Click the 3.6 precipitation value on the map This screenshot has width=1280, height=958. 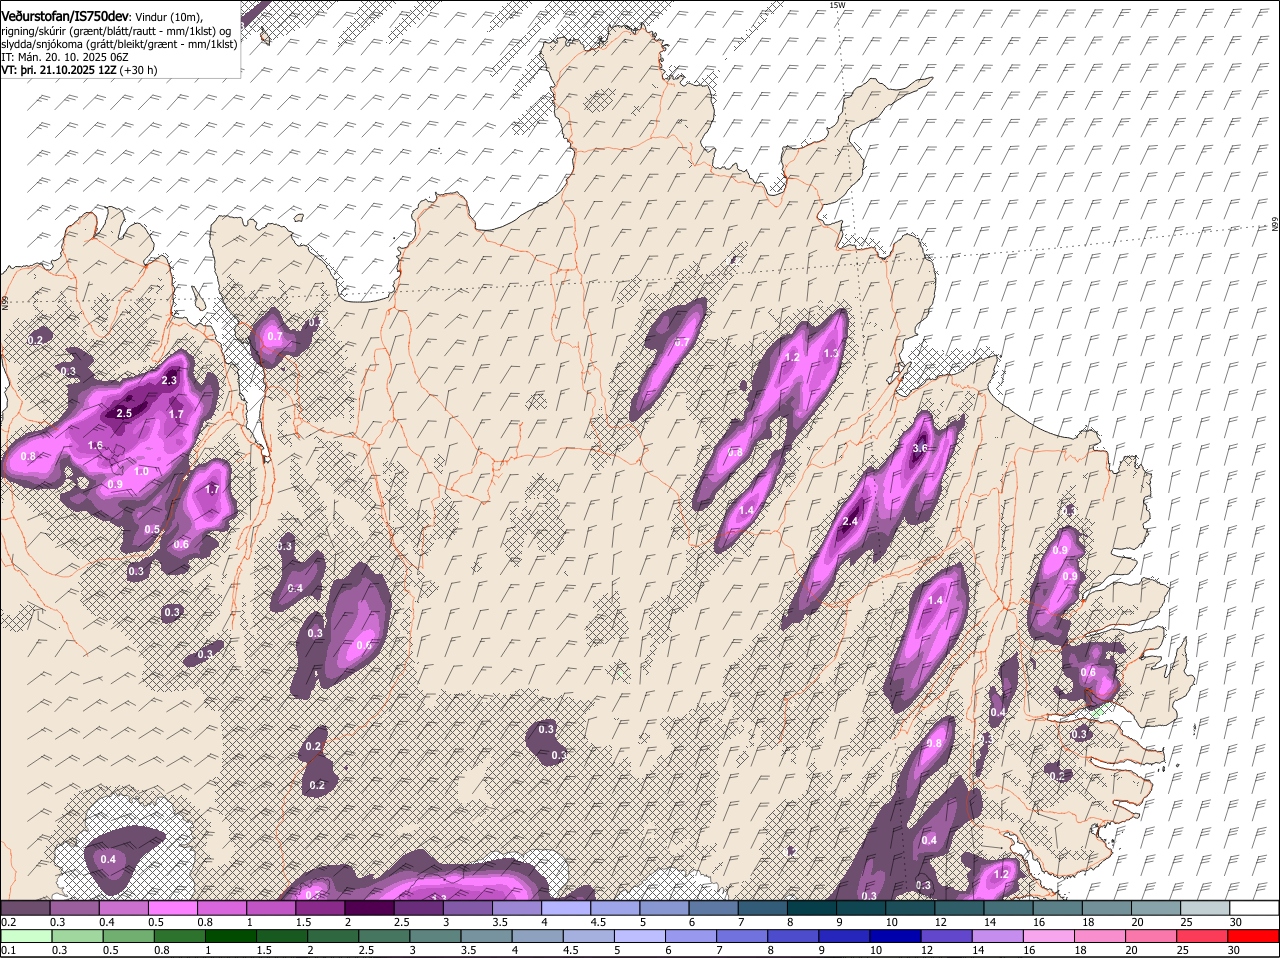[x=921, y=448]
